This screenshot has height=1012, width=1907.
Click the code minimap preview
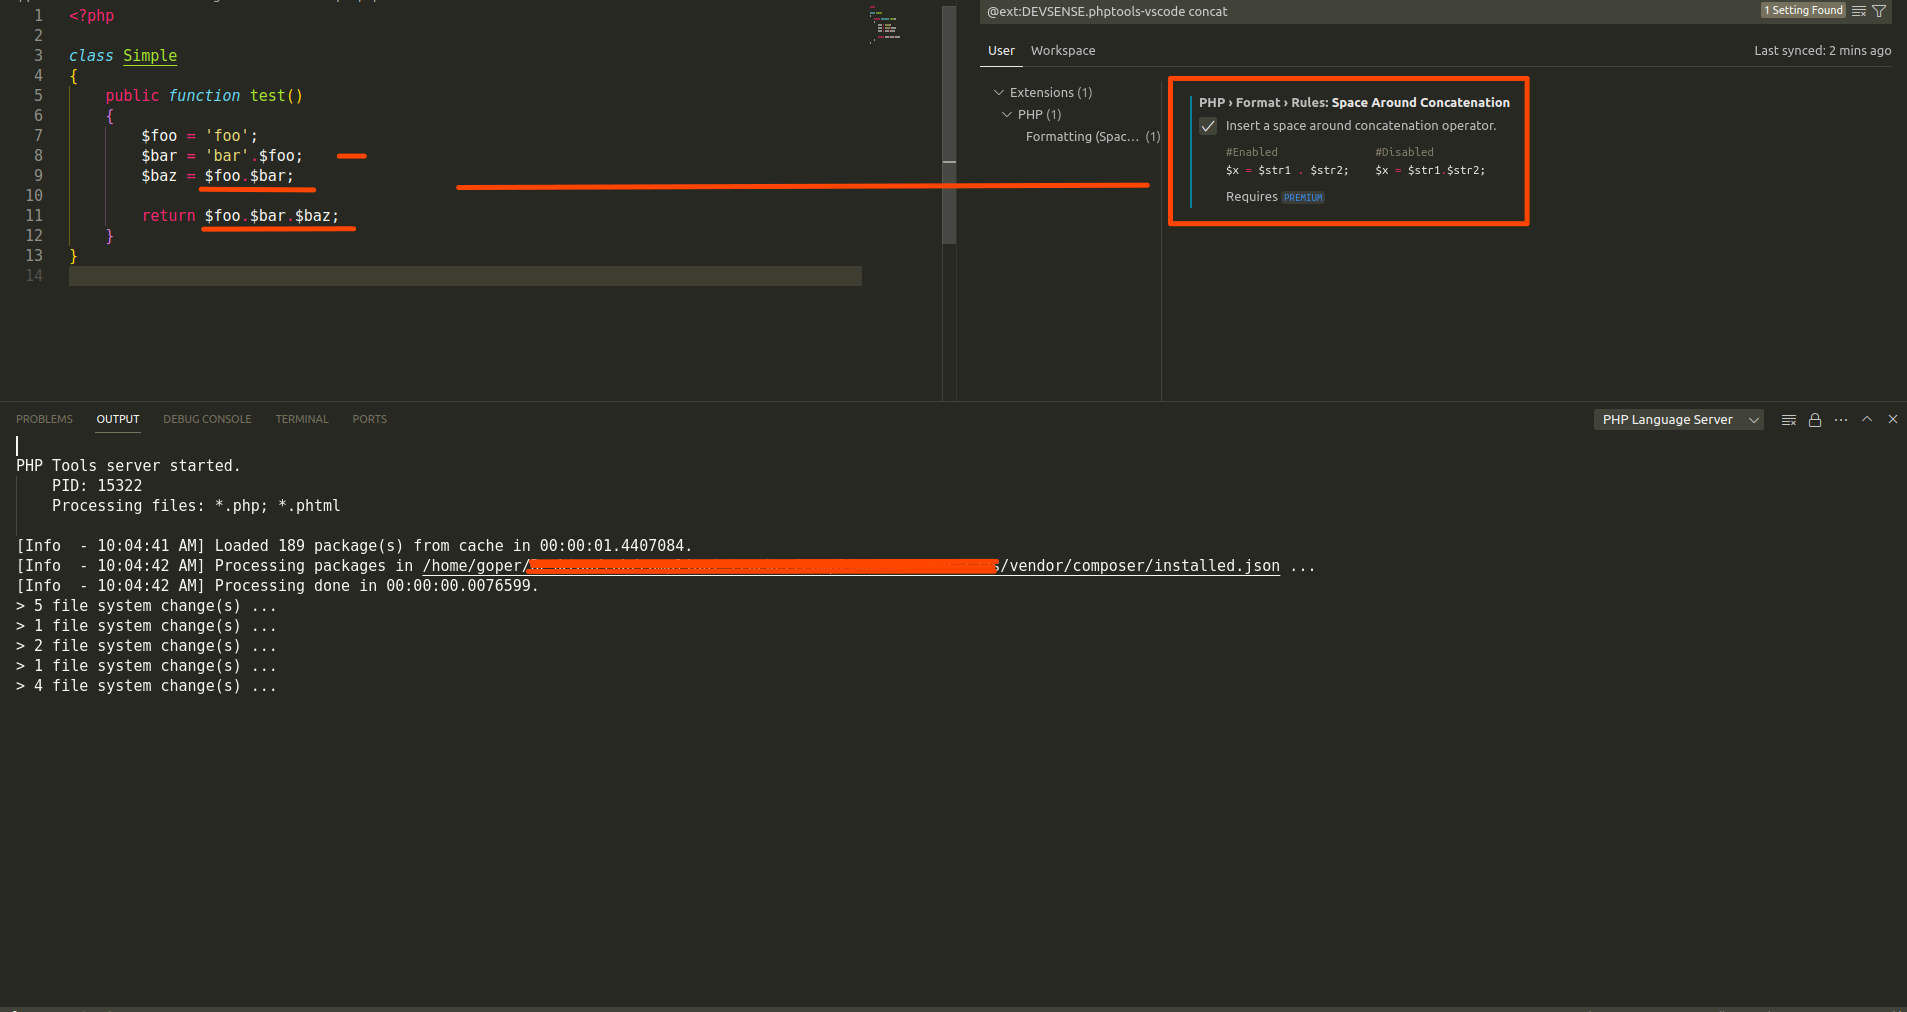click(x=885, y=26)
